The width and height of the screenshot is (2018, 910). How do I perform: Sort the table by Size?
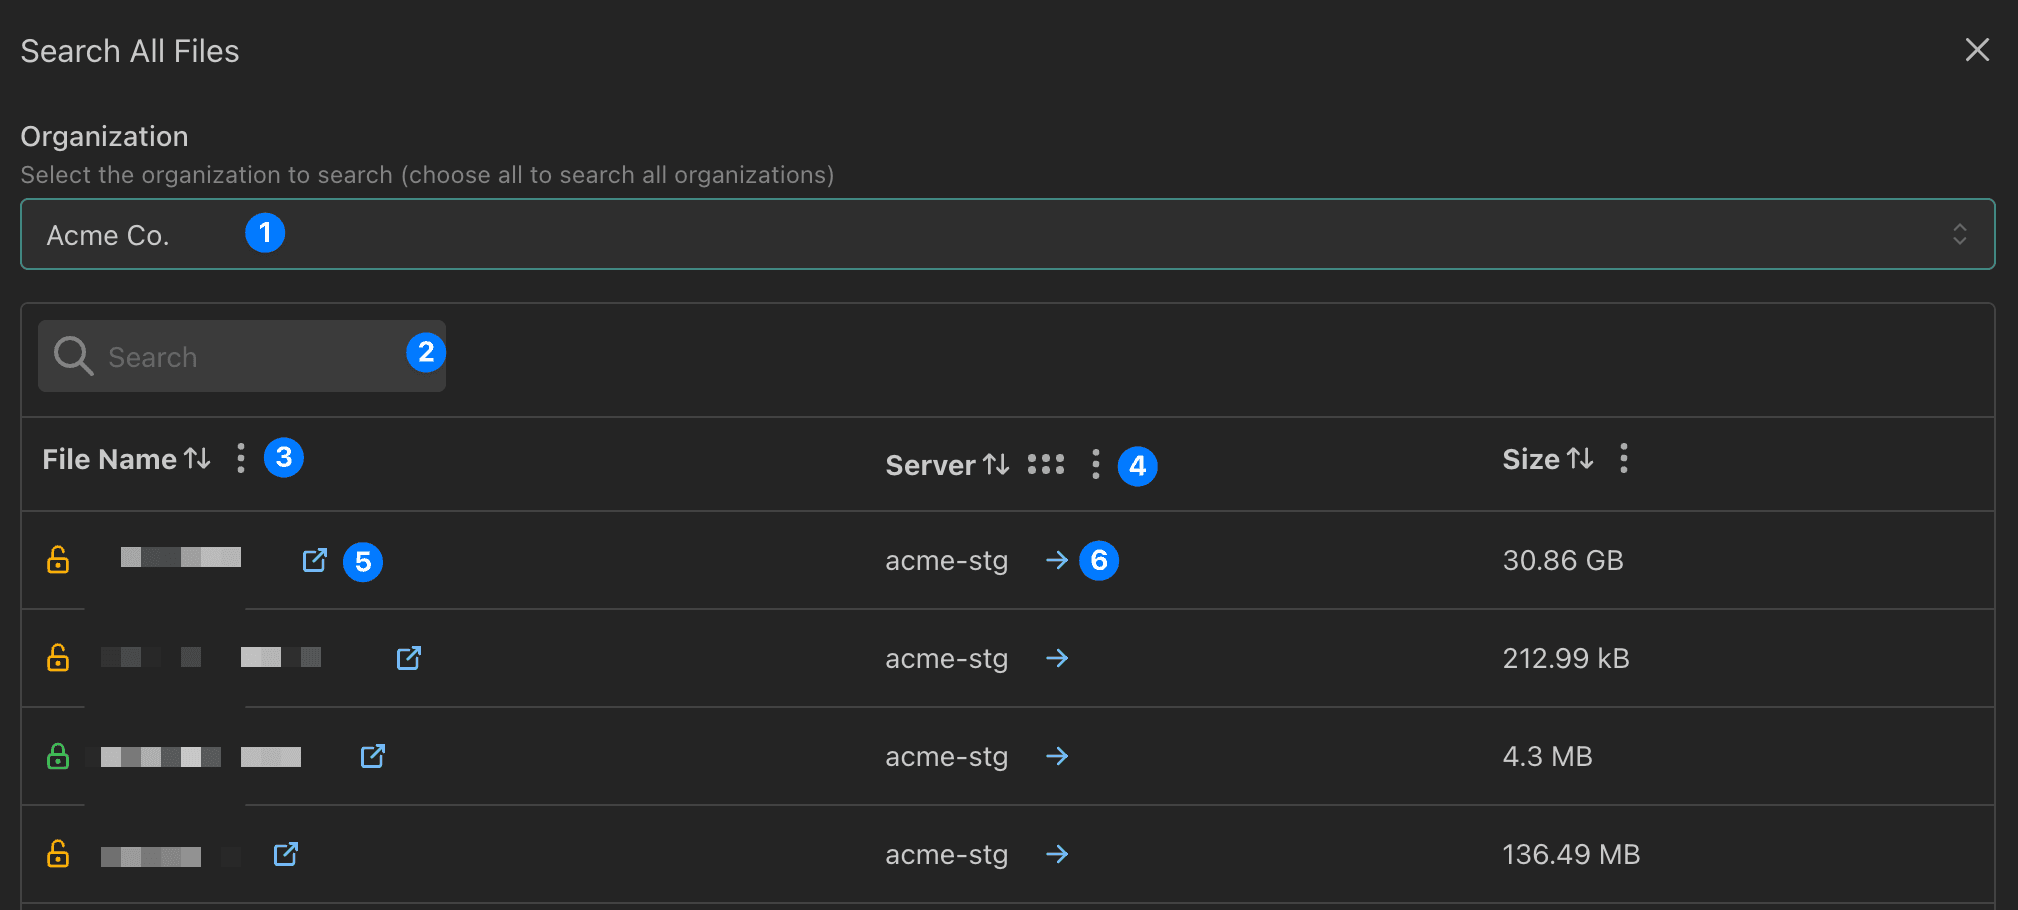1579,459
